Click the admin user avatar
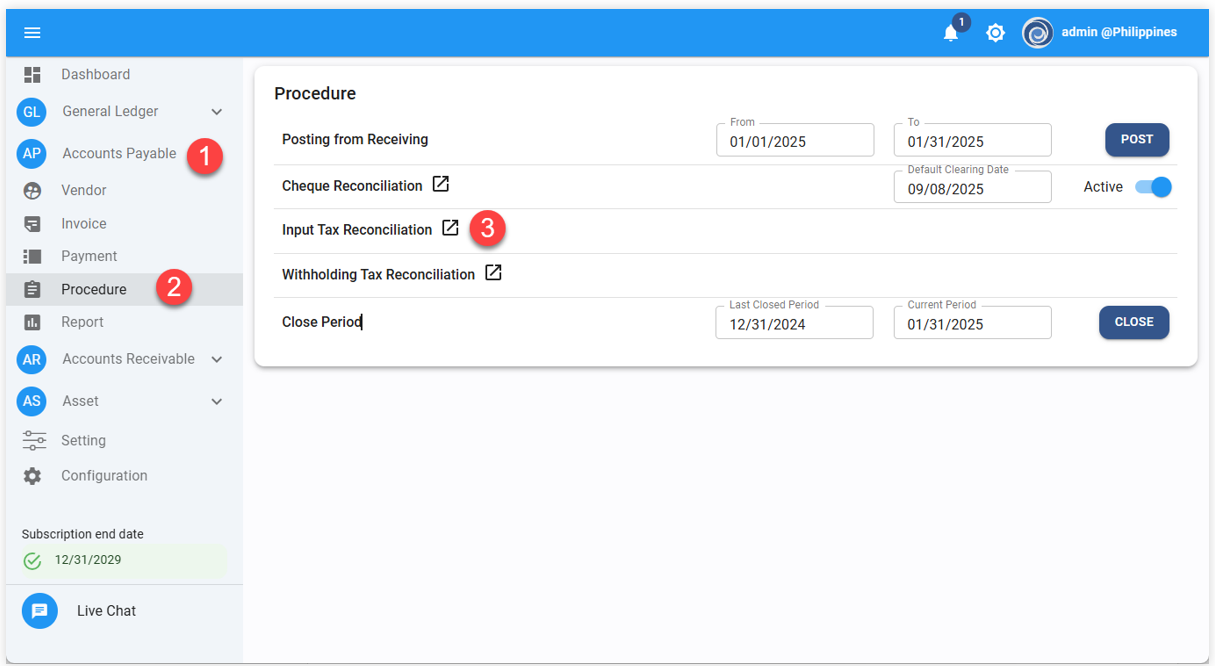 click(1037, 33)
